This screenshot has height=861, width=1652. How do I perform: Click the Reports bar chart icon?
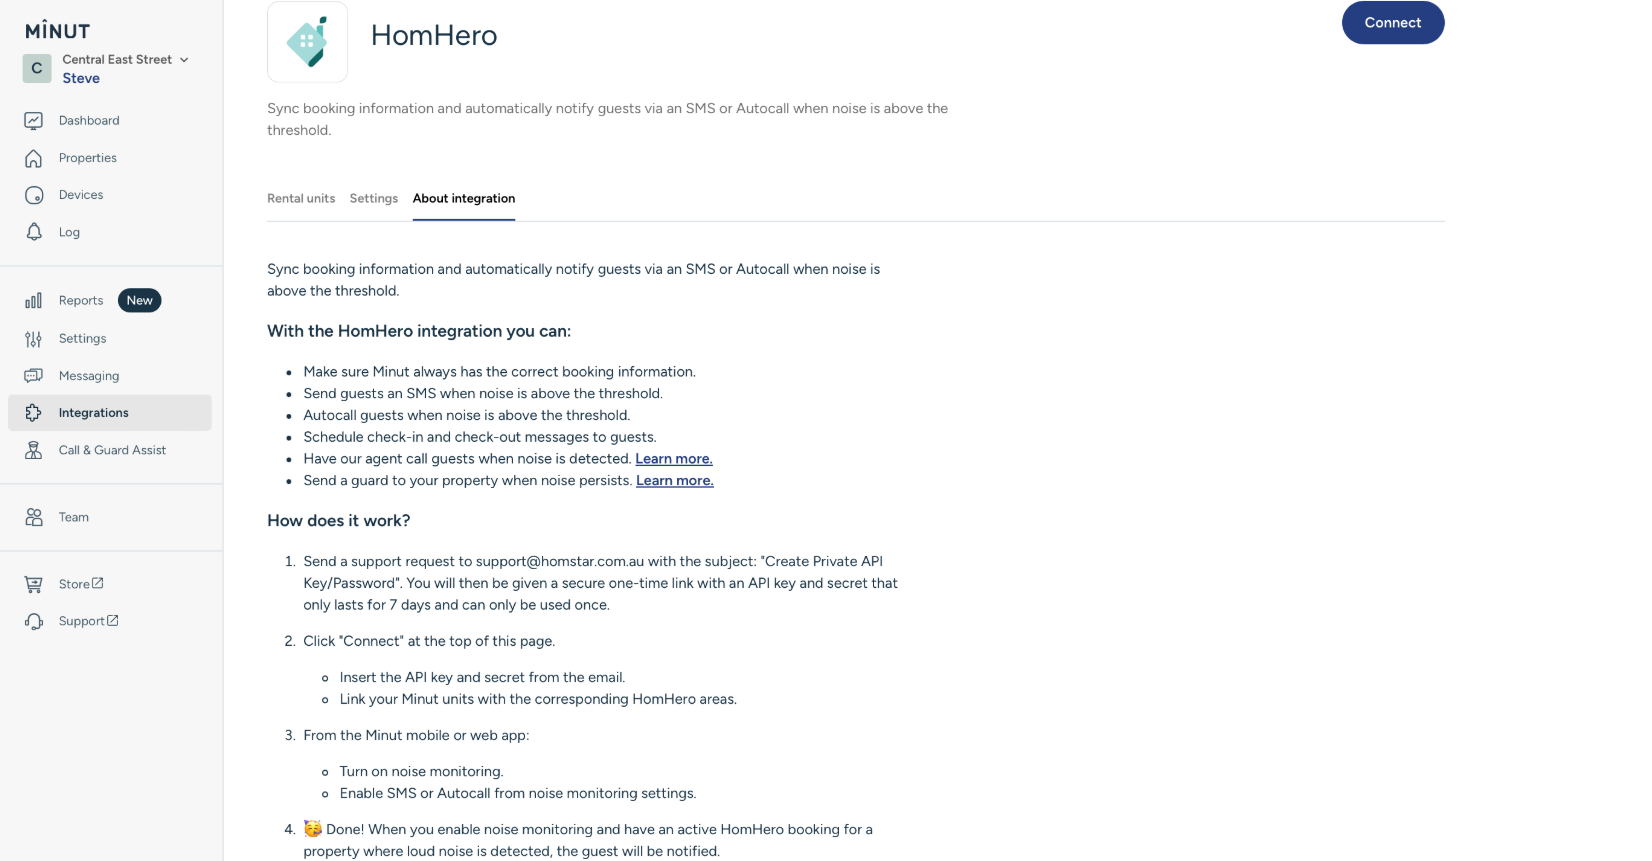point(34,301)
